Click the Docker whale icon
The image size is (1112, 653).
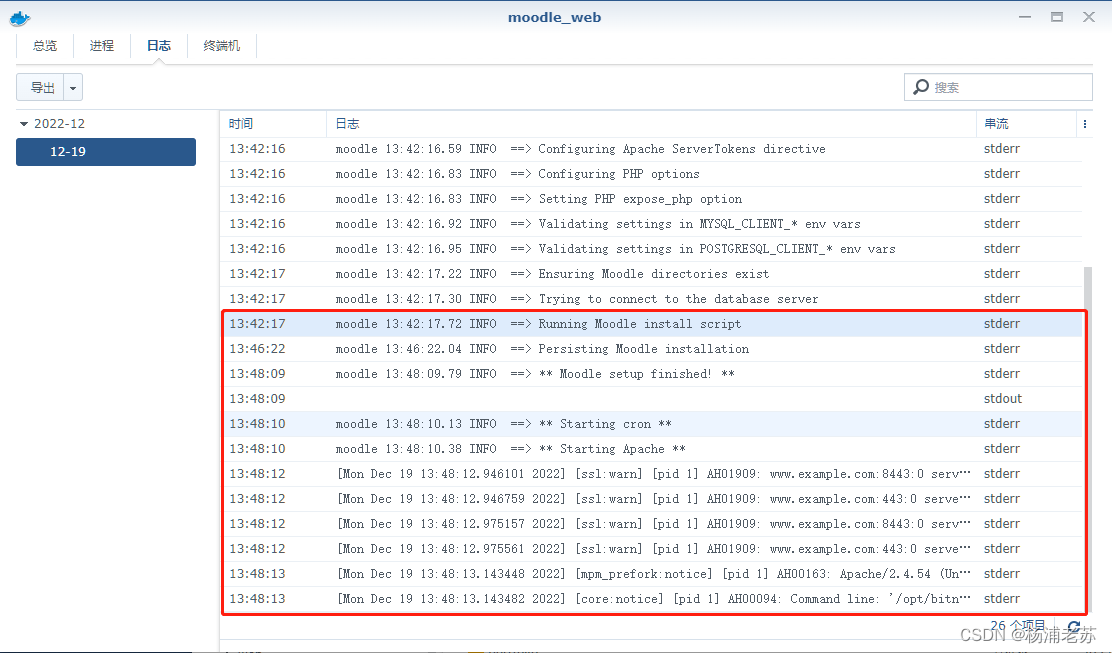pos(20,18)
